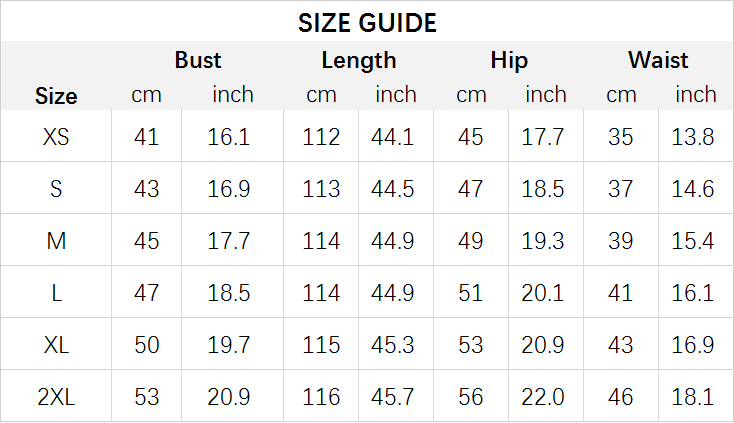Select the XS size row label
Image resolution: width=734 pixels, height=423 pixels.
pos(56,137)
